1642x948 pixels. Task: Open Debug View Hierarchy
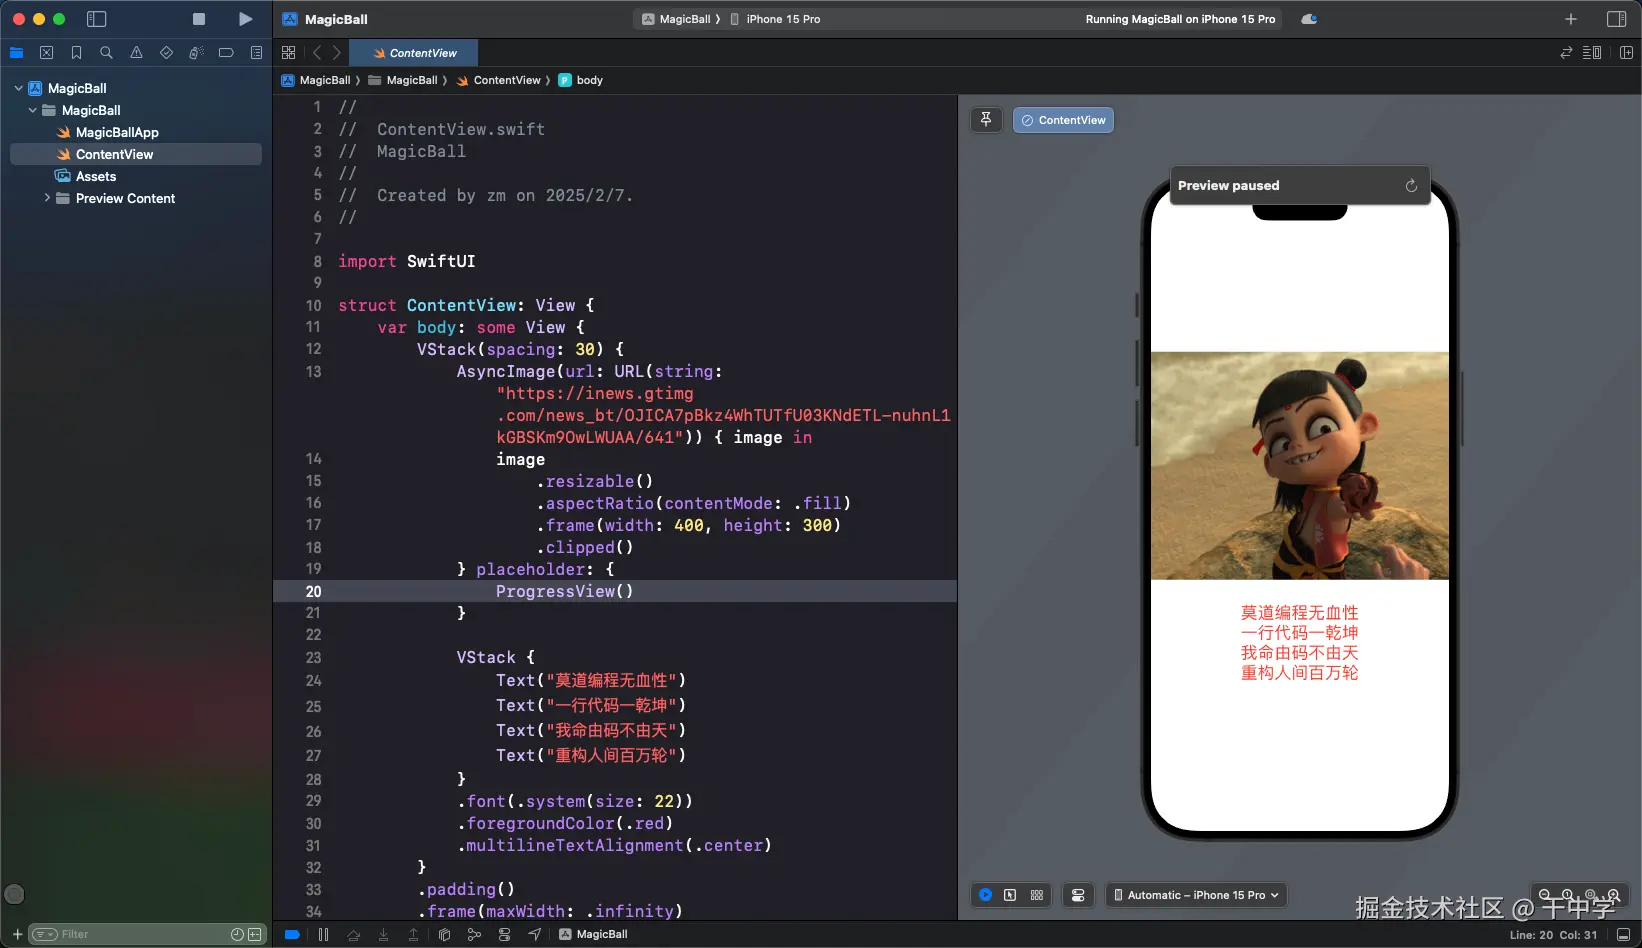tap(444, 934)
